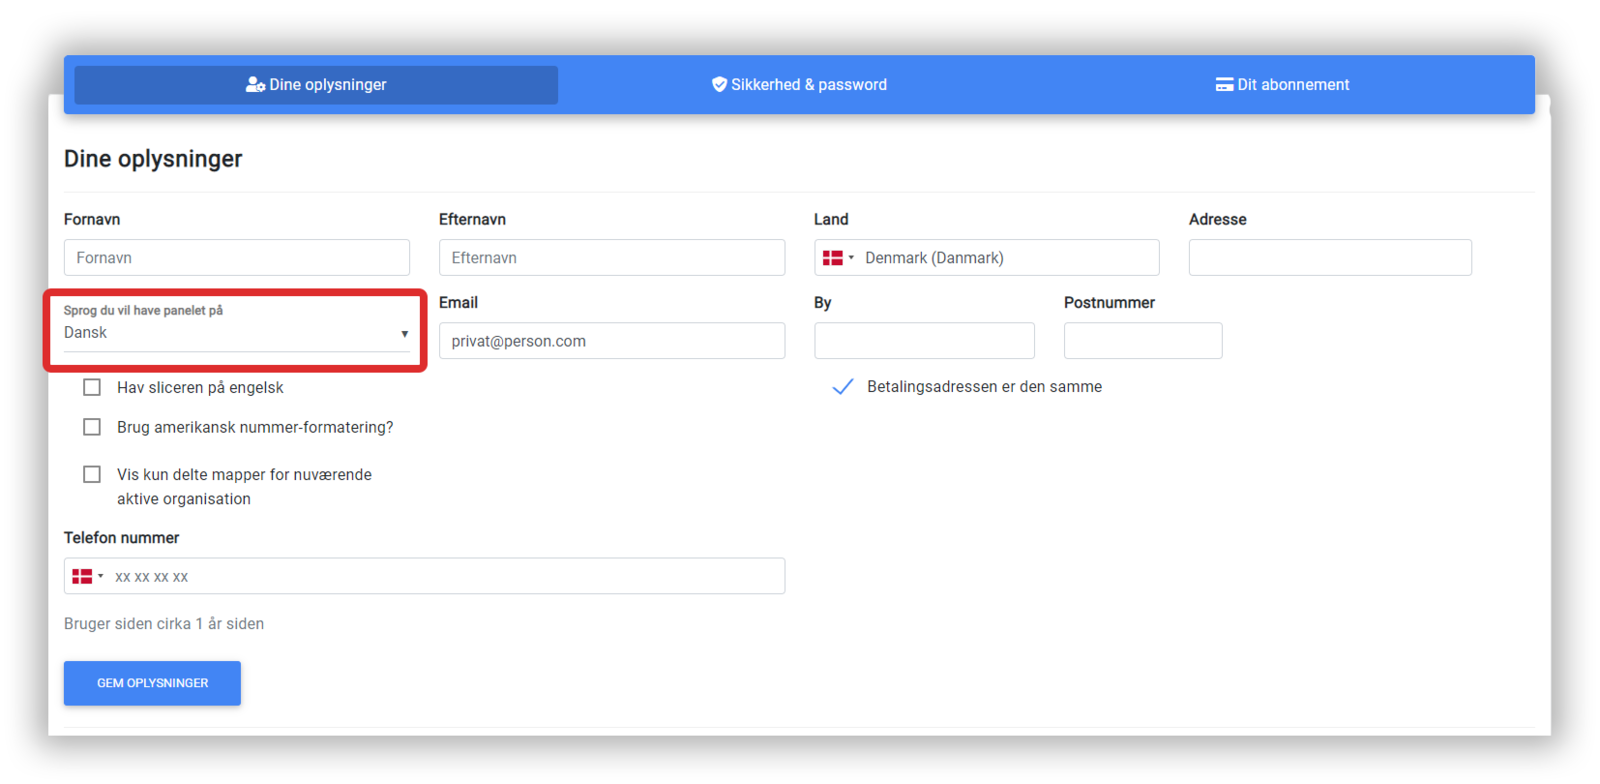Select the Email input field
This screenshot has width=1600, height=784.
pos(612,341)
